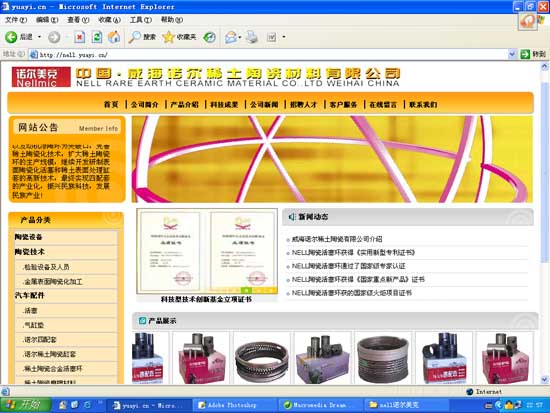Click the Refresh page icon
This screenshot has height=413, width=550.
tap(97, 37)
